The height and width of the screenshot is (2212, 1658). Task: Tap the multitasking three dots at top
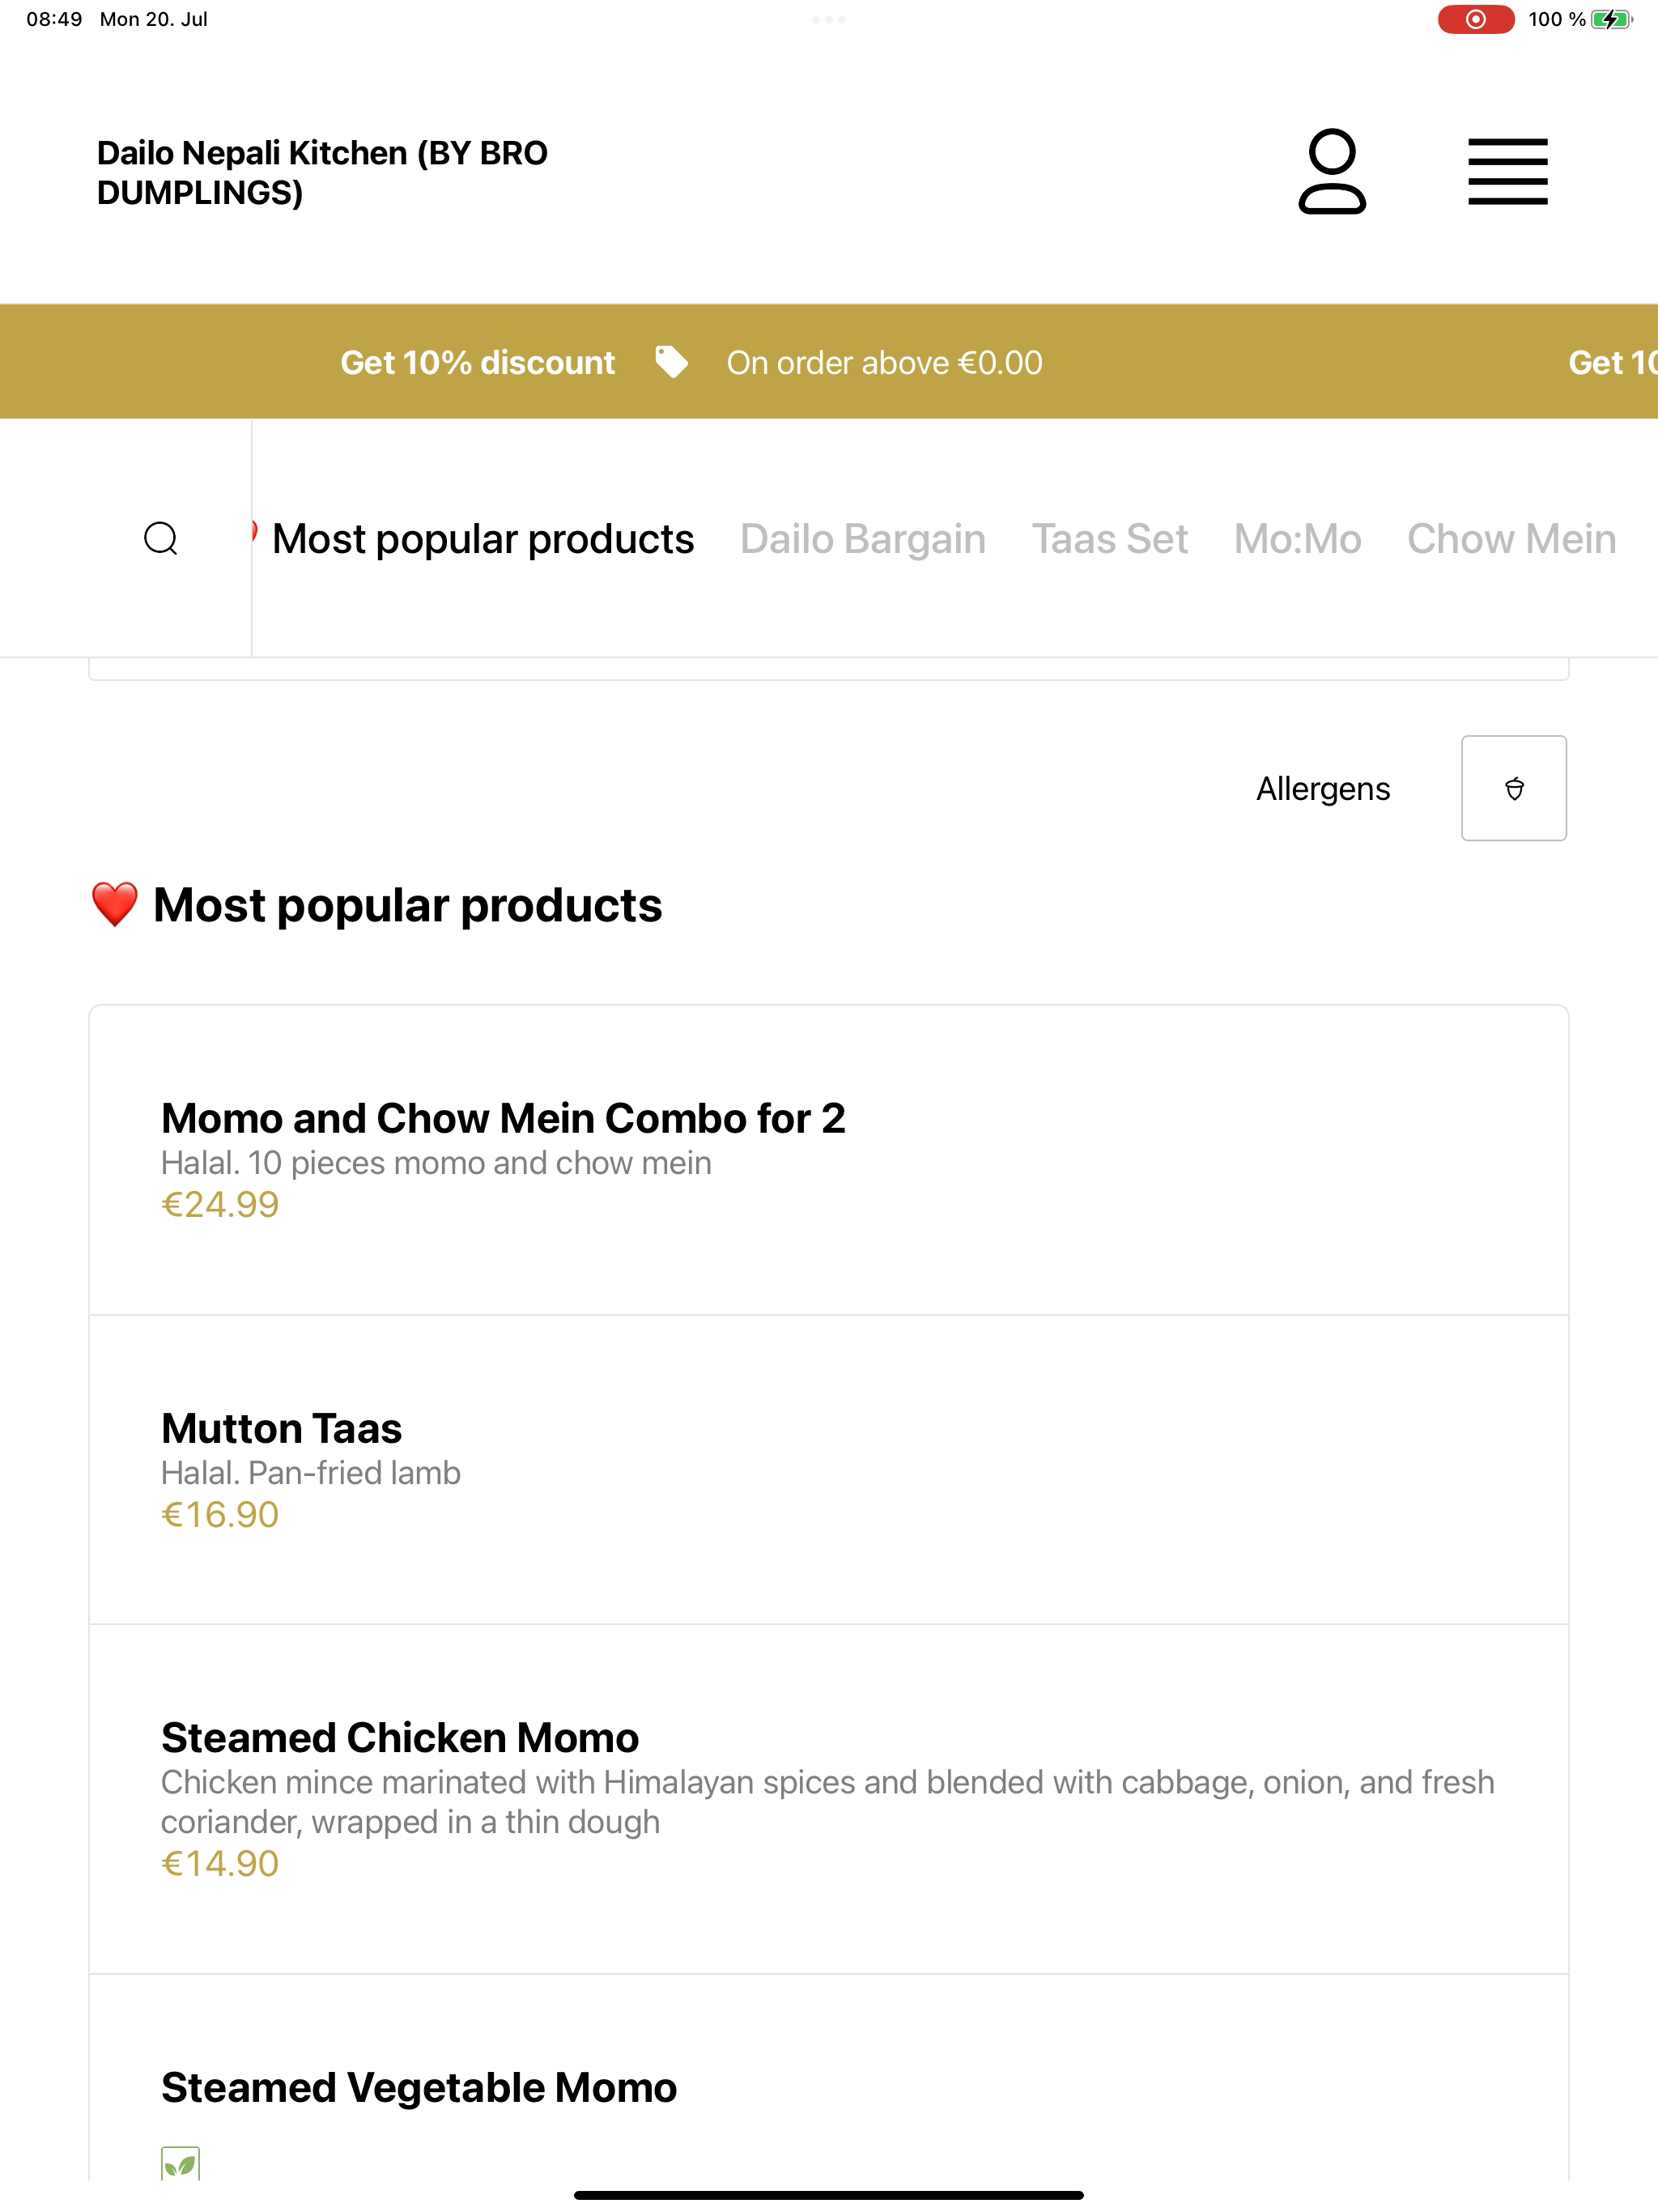pos(829,19)
